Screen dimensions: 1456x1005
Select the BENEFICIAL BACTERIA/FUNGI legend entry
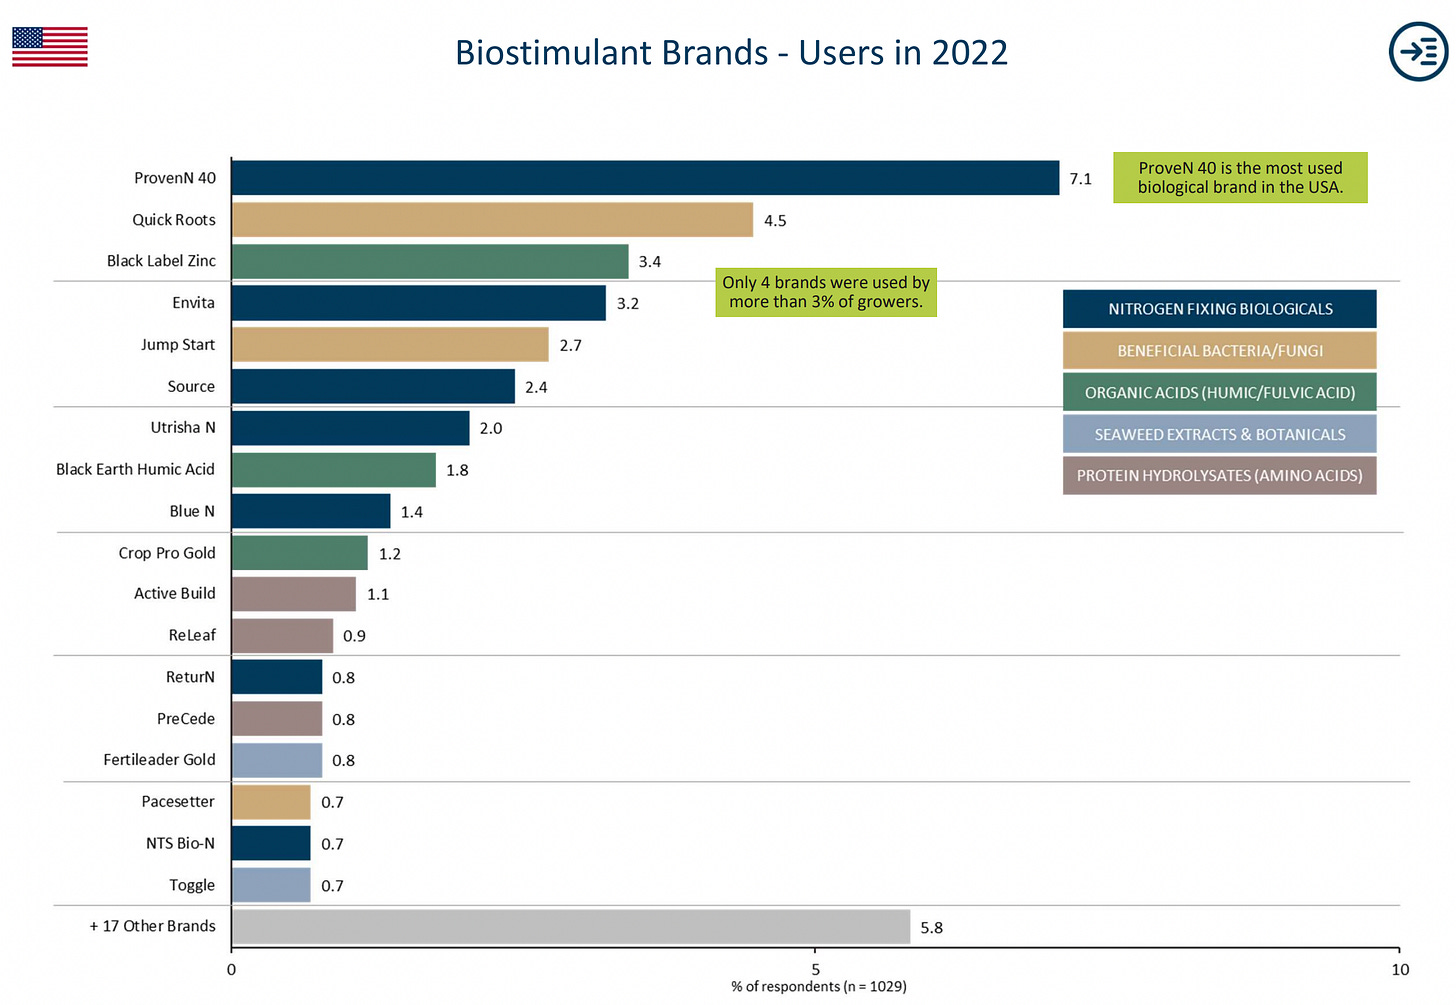click(1219, 350)
